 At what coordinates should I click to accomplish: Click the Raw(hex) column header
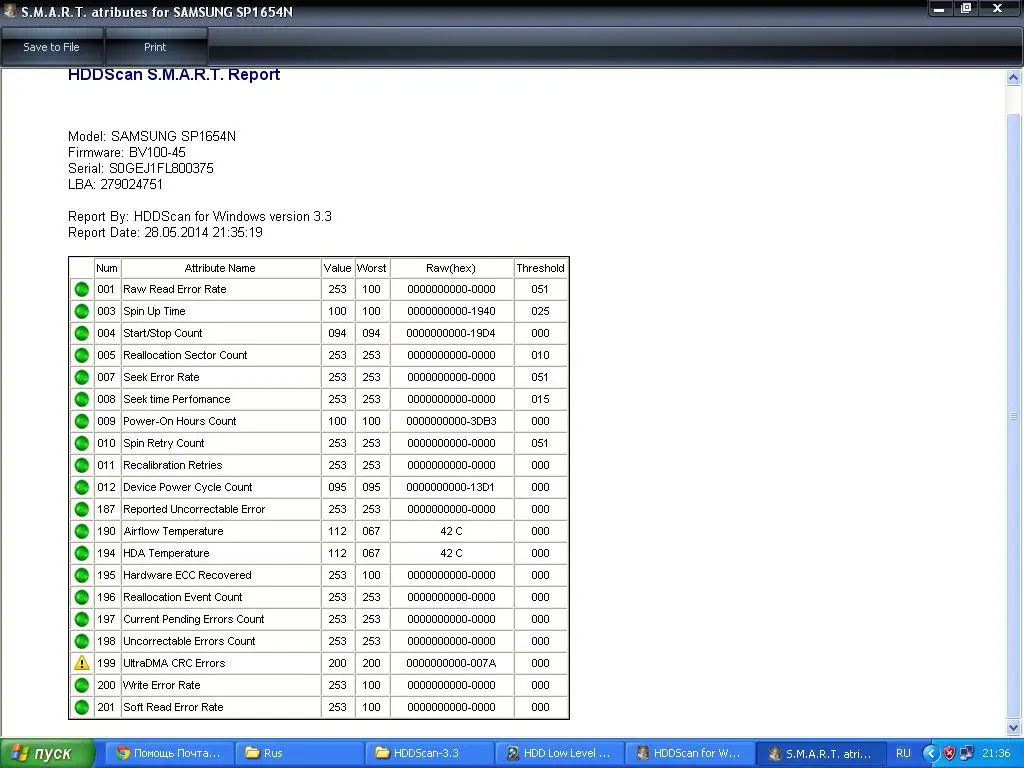pos(451,268)
